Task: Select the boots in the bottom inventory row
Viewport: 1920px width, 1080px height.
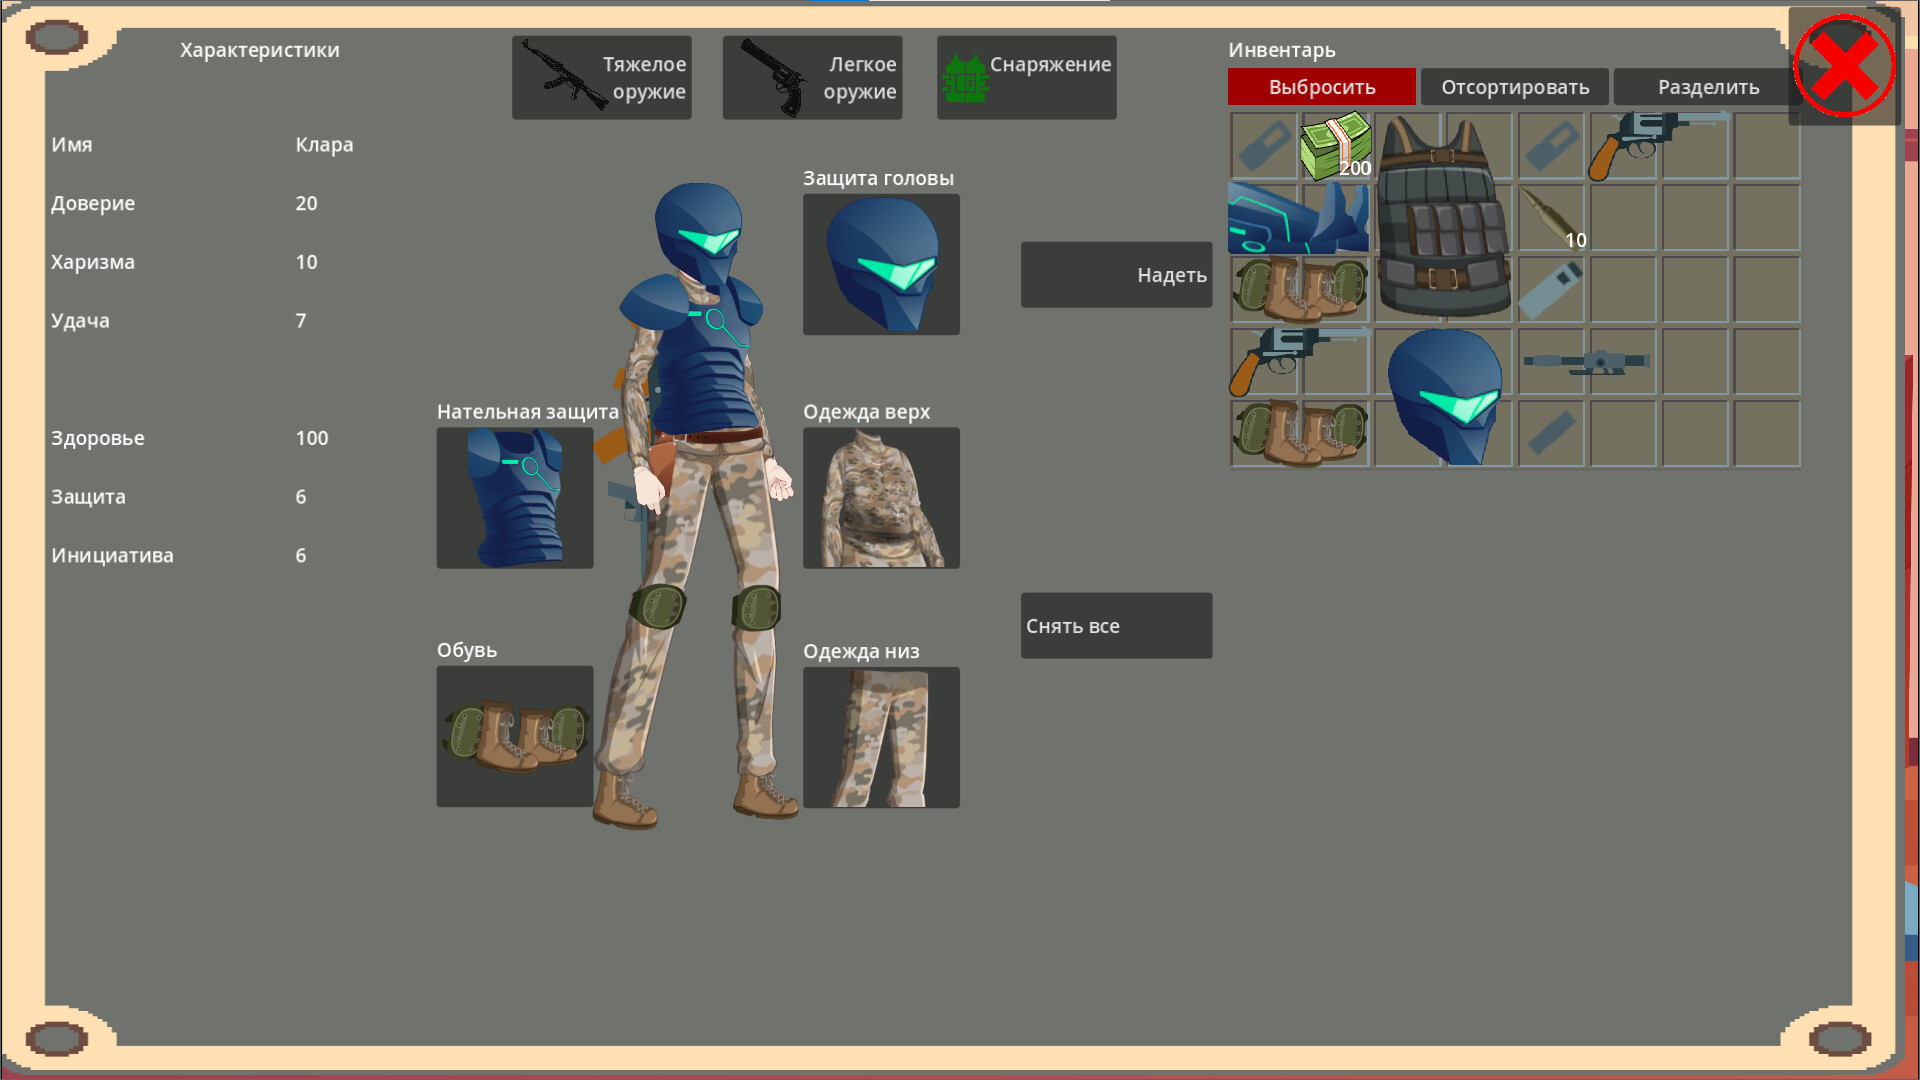Action: [1299, 434]
